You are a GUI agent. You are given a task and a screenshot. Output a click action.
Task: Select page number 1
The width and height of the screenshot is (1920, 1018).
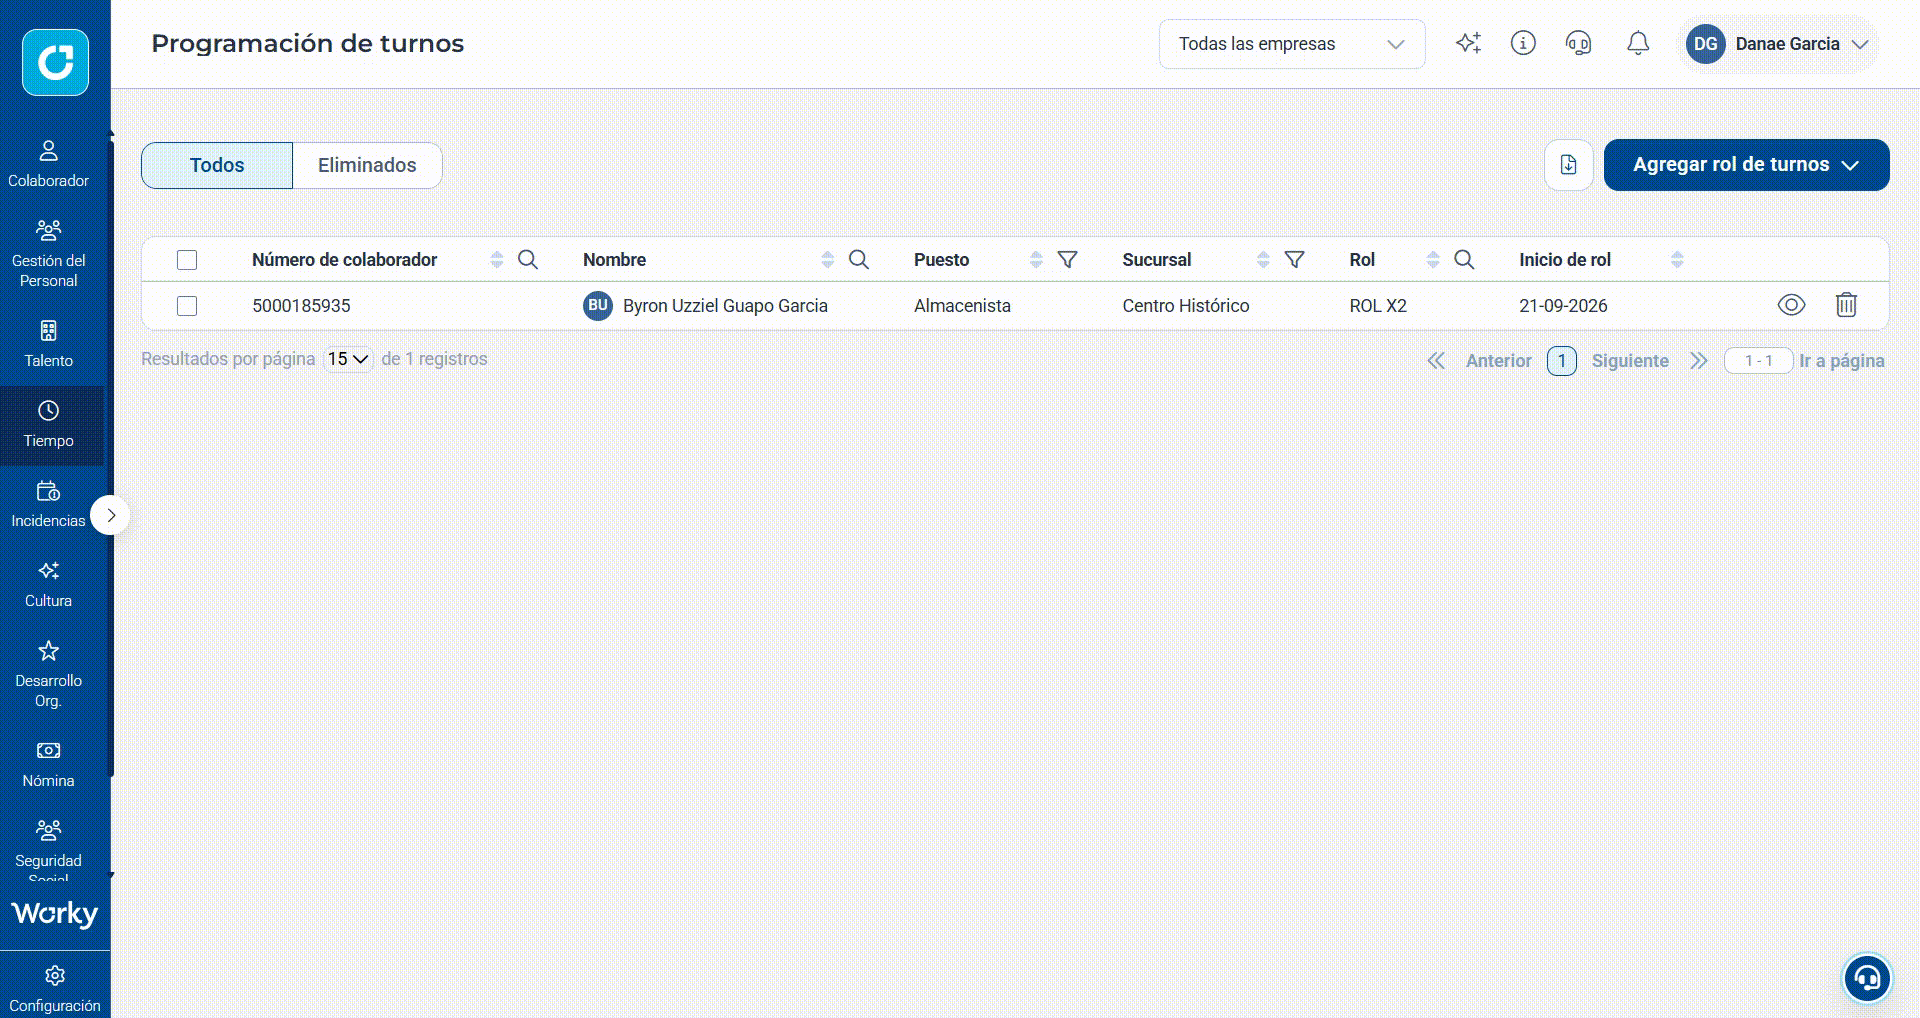tap(1561, 361)
